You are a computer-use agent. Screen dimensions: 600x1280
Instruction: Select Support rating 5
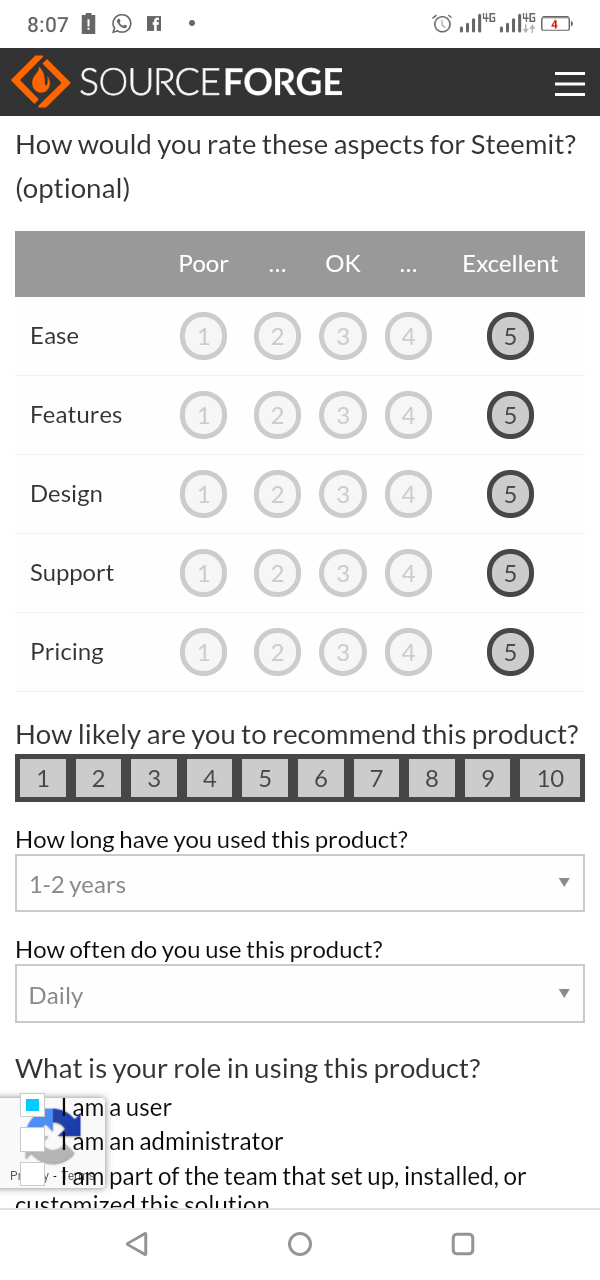click(510, 574)
